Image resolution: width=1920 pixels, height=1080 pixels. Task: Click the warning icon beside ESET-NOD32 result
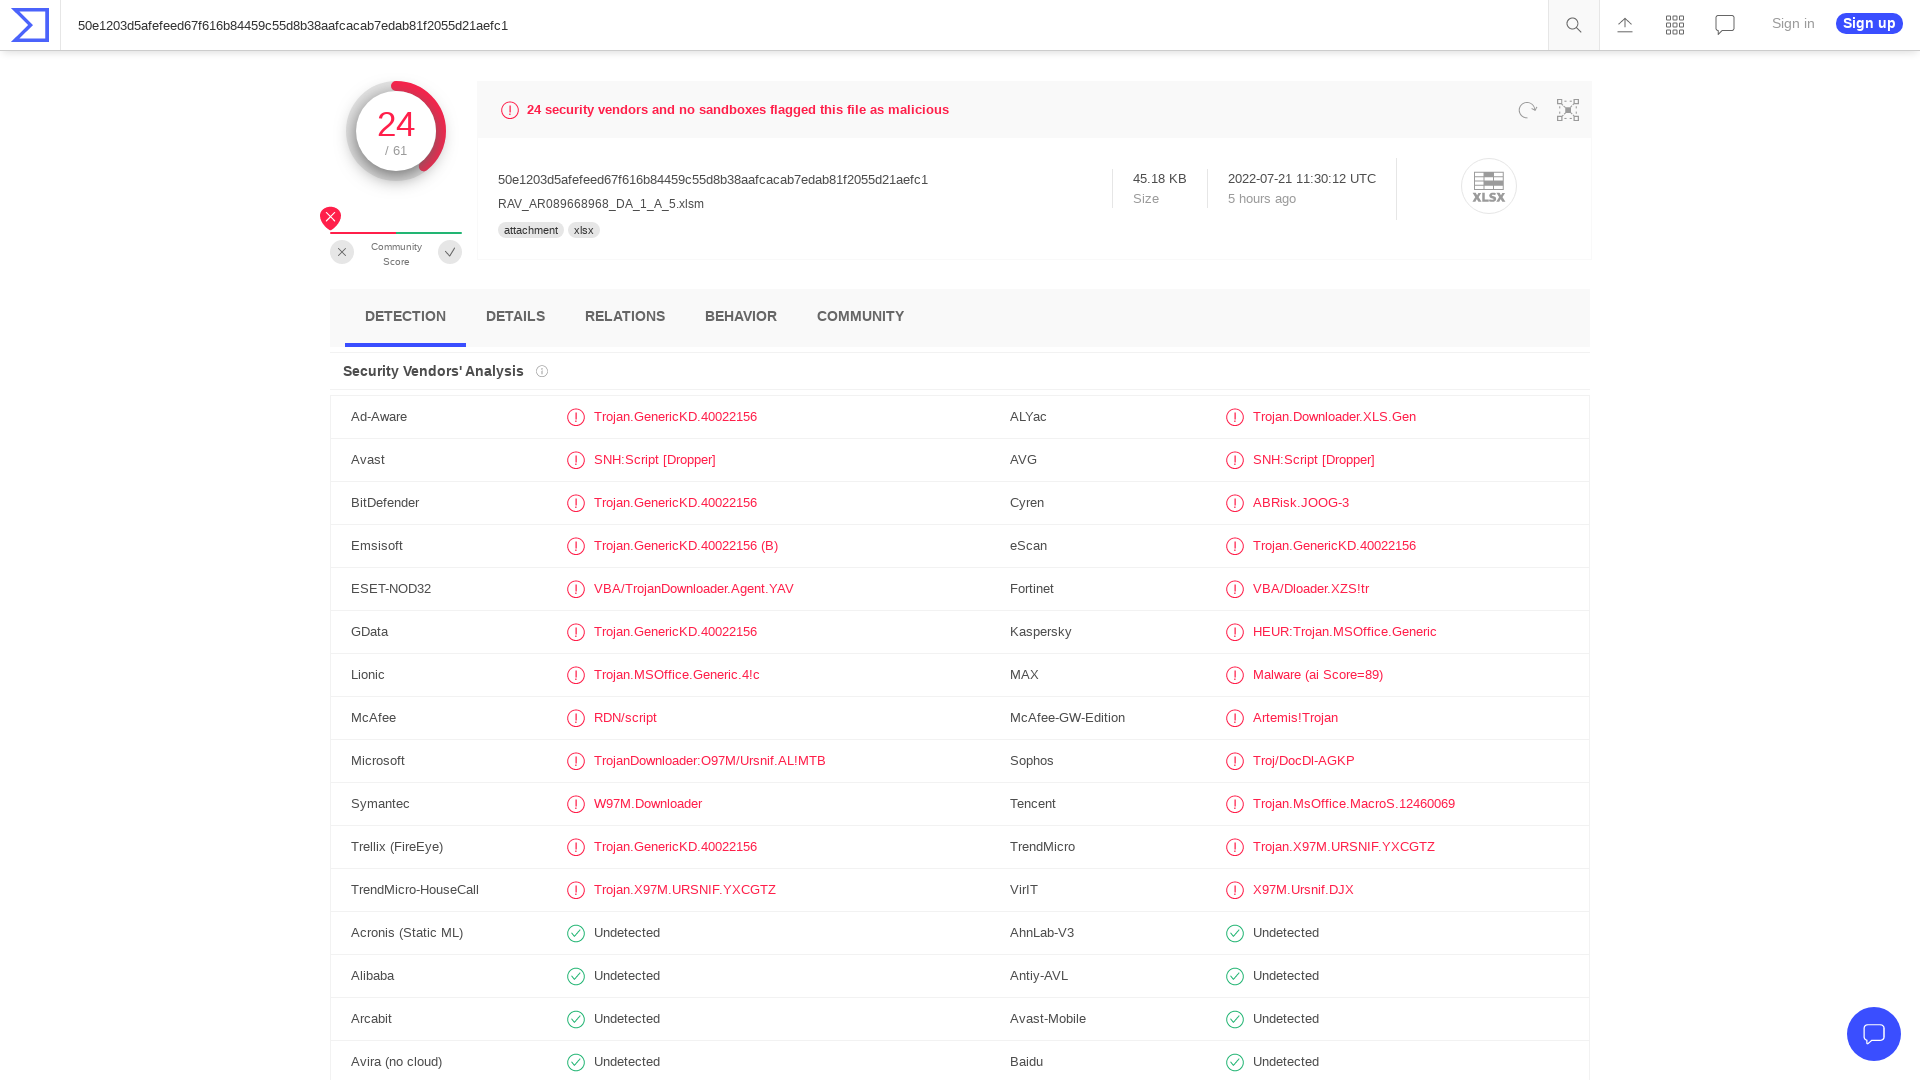pyautogui.click(x=576, y=589)
